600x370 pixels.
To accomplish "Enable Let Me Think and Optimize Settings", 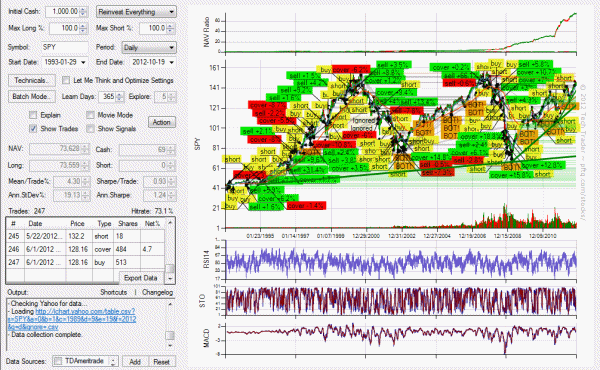I will click(66, 80).
